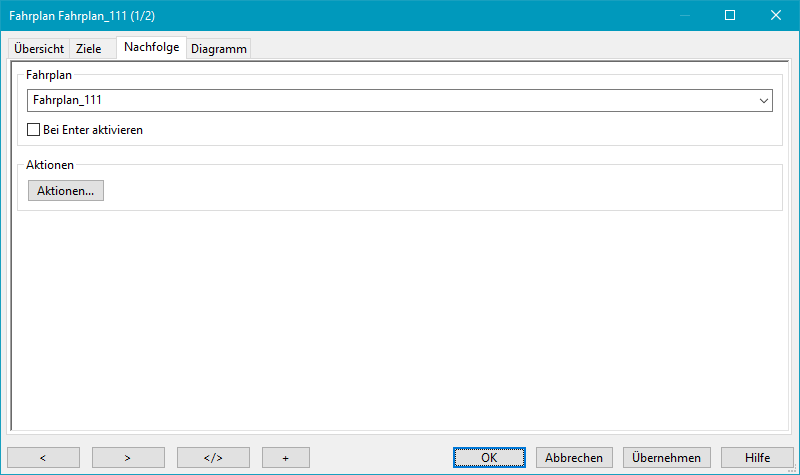
Task: Open help via the Hilfe button
Action: pos(757,457)
